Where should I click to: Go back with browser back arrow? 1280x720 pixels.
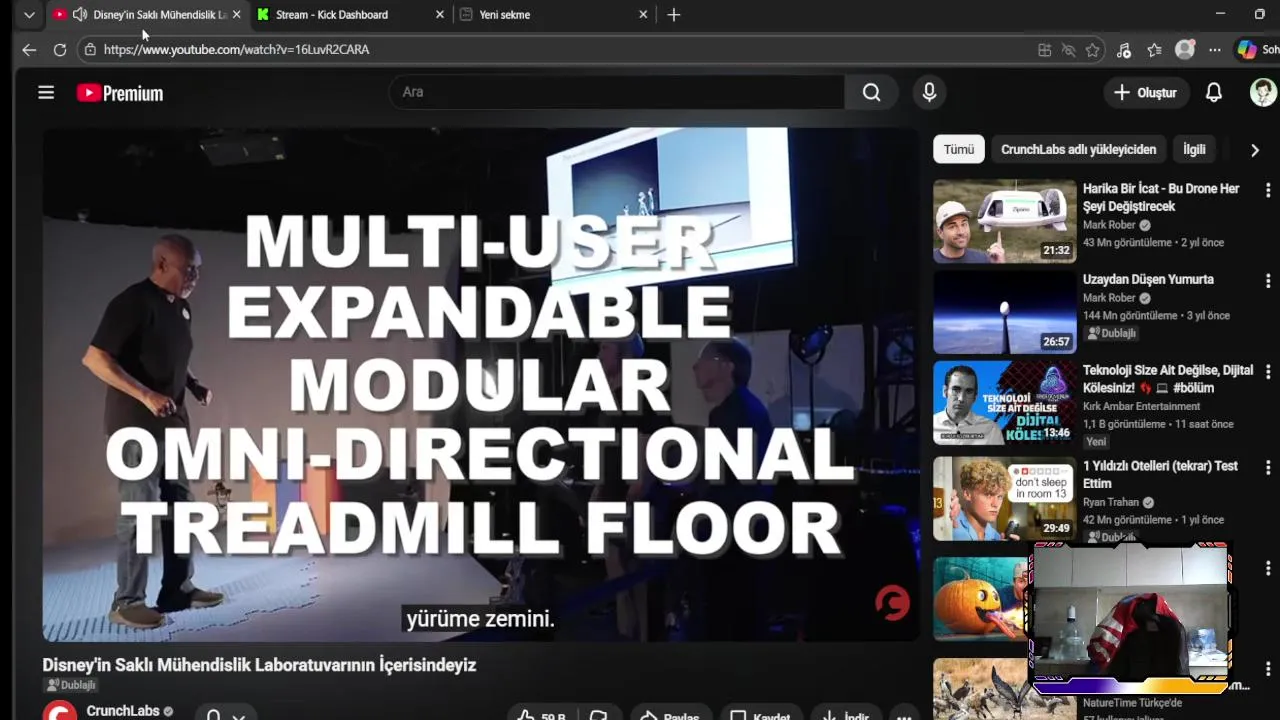point(29,49)
